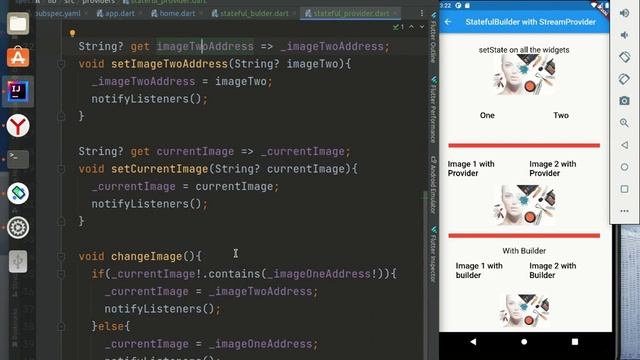Open the Flutter Performance tool window
This screenshot has height=360, width=640.
pos(433,109)
